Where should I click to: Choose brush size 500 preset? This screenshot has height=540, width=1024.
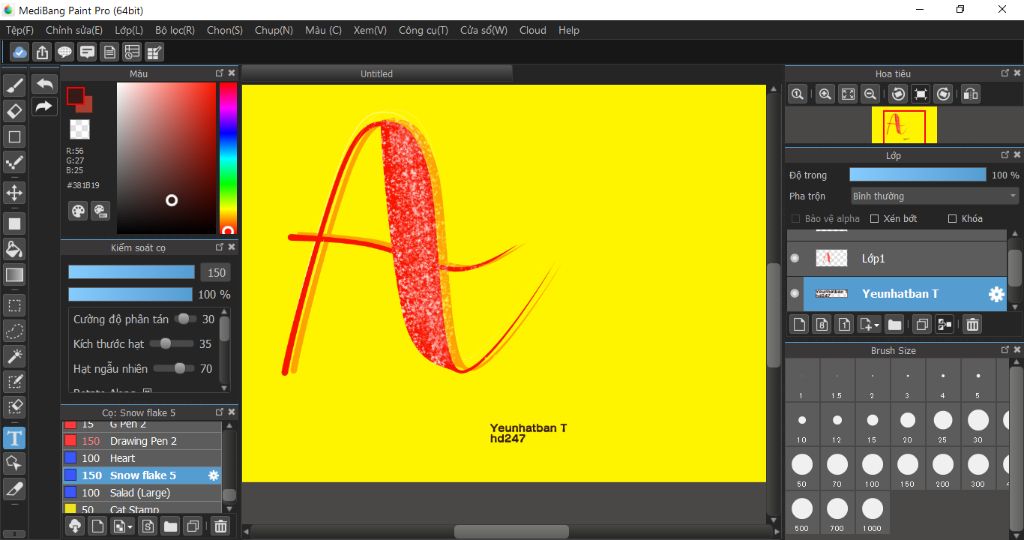coord(801,515)
